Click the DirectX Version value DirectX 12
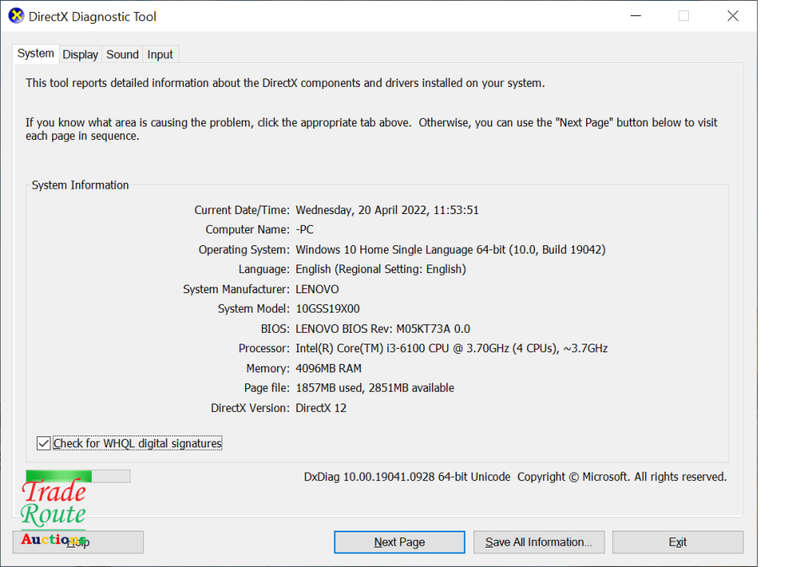 pyautogui.click(x=321, y=408)
